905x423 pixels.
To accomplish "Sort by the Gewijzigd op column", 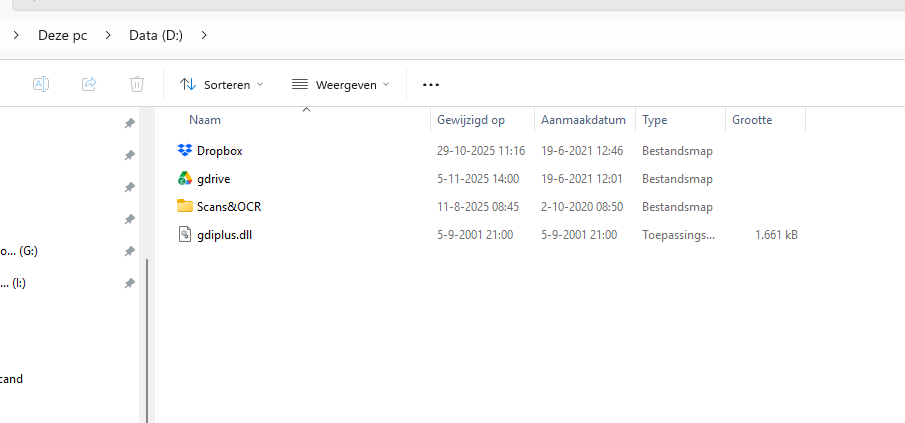I will pos(471,120).
